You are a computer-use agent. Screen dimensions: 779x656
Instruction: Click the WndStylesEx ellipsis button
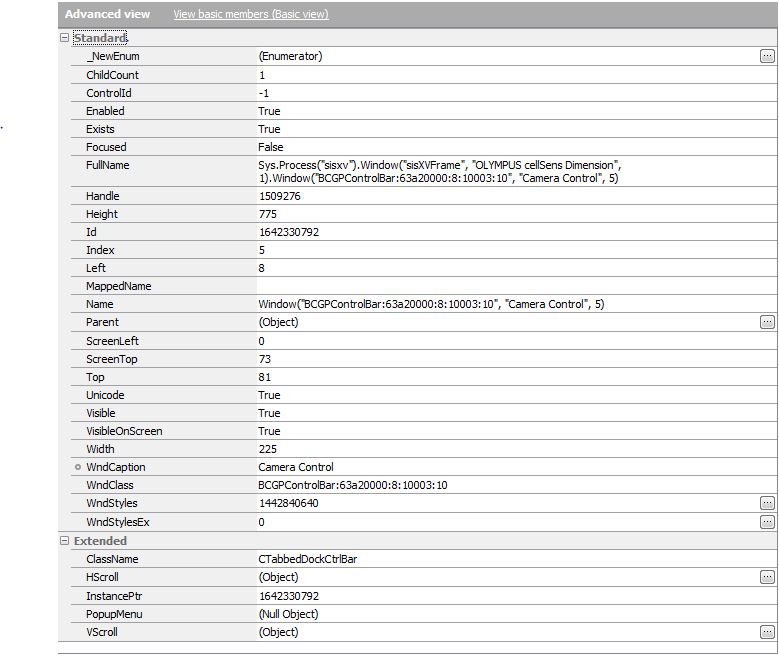click(x=767, y=522)
